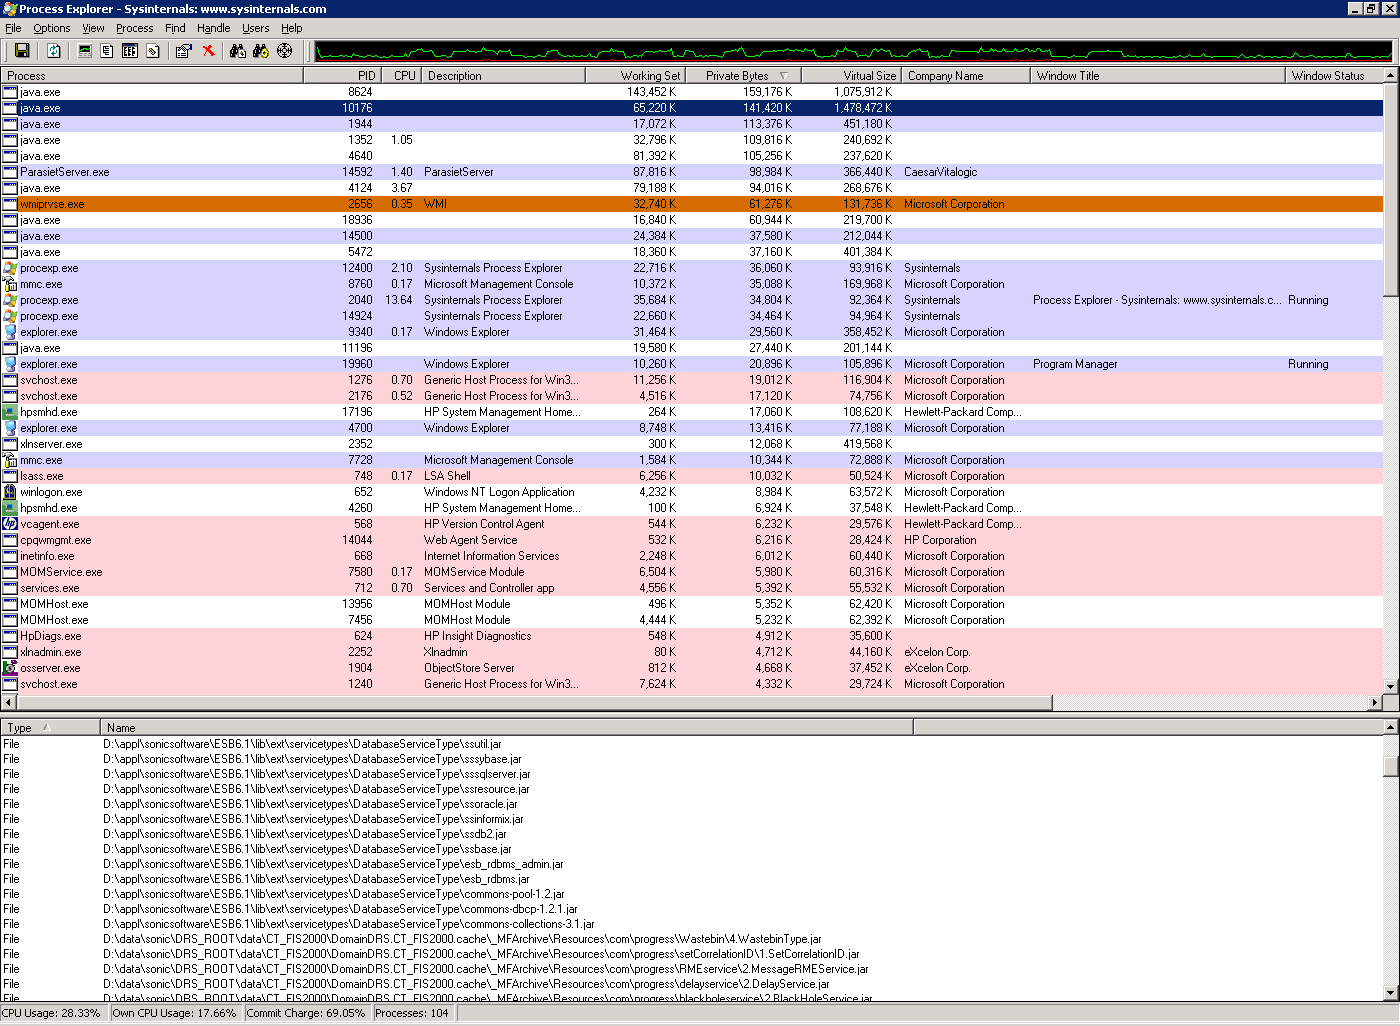Image resolution: width=1400 pixels, height=1026 pixels.
Task: Click the icon of mmc.exe PID 8760
Action: pos(10,284)
